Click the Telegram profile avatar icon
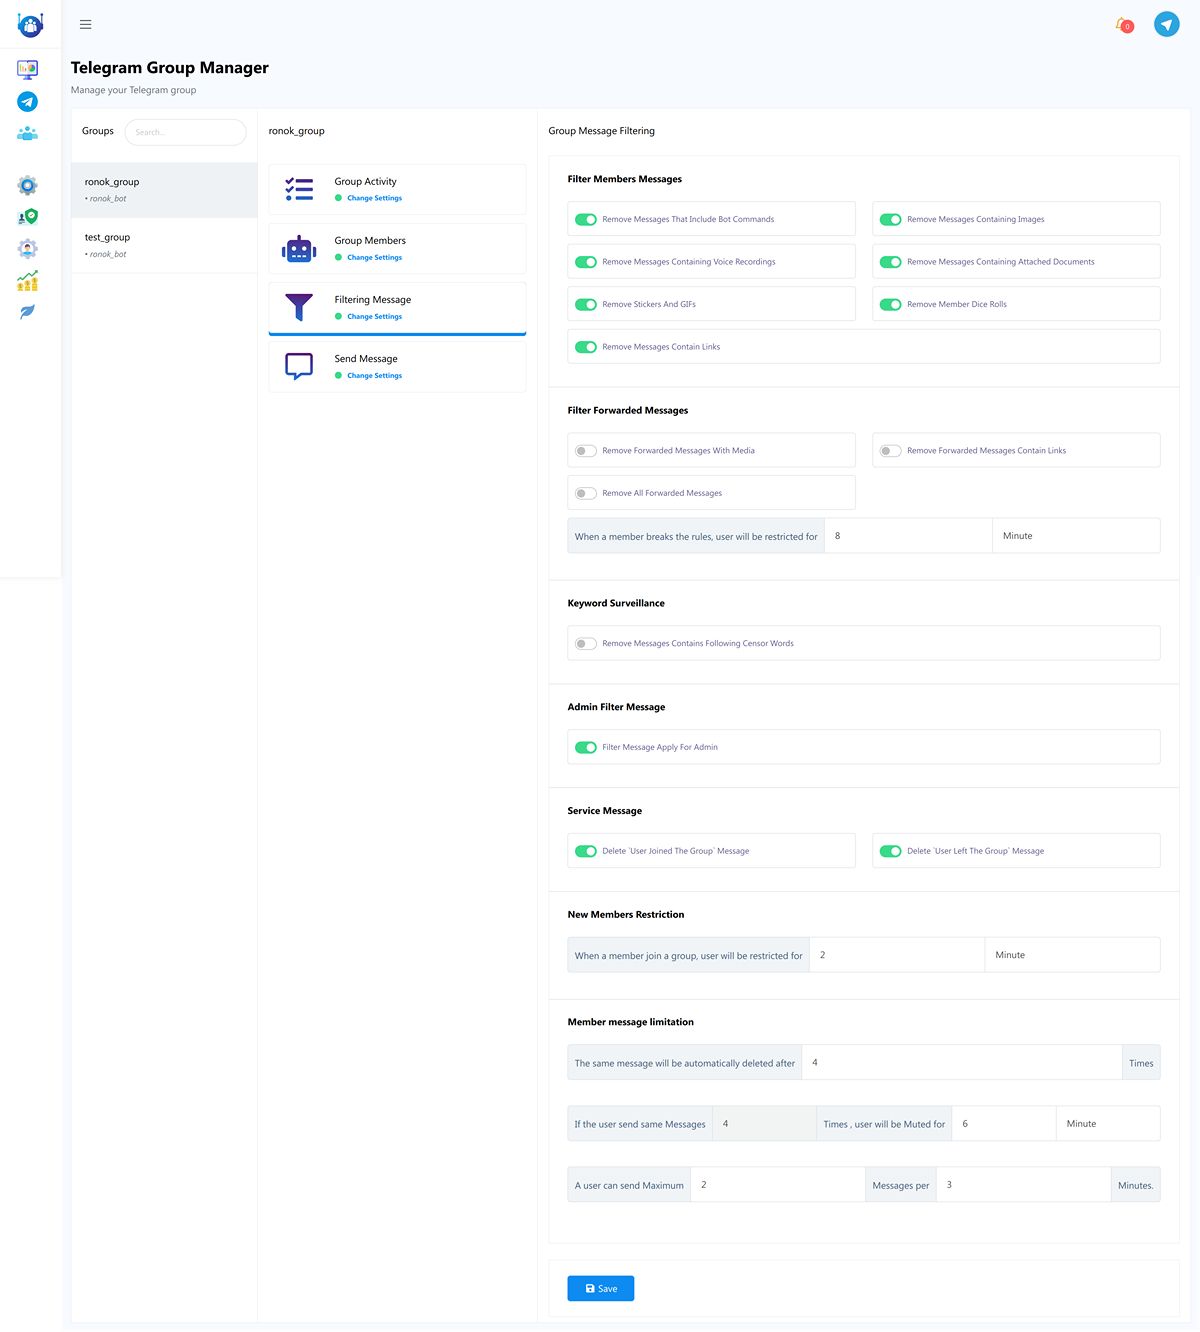Image resolution: width=1200 pixels, height=1332 pixels. pos(1167,24)
